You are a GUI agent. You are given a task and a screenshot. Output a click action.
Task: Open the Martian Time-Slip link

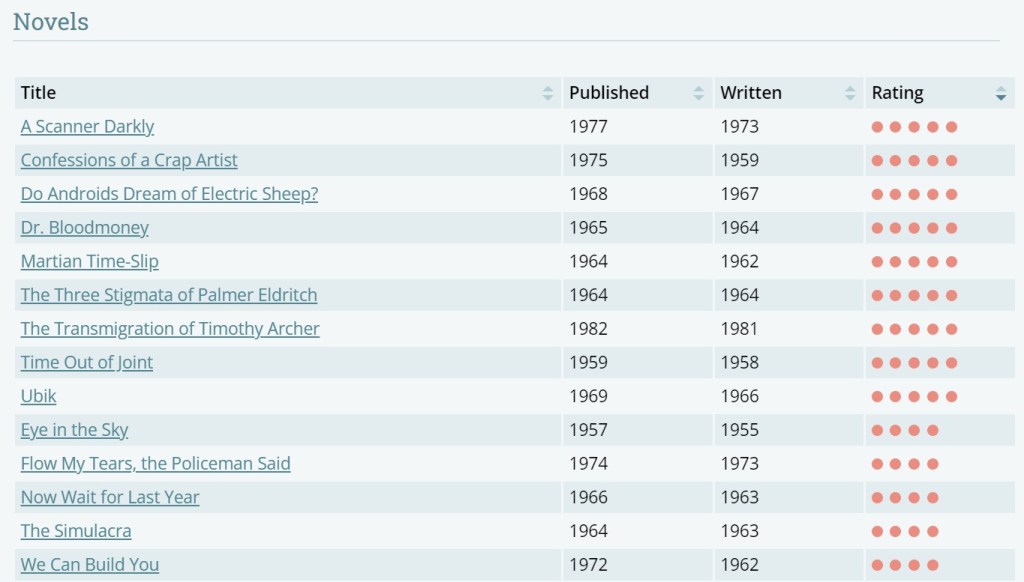pyautogui.click(x=89, y=262)
